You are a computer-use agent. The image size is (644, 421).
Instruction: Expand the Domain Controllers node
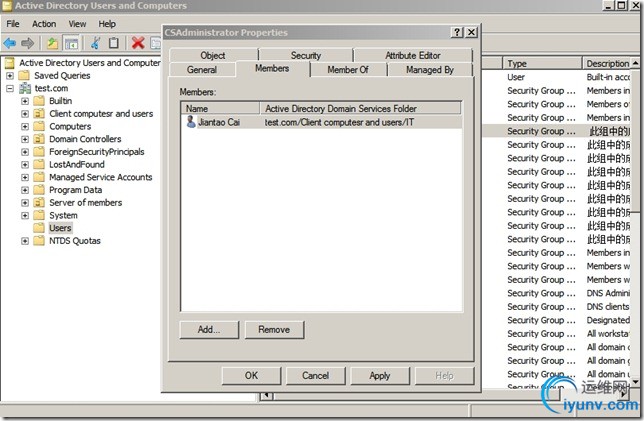(x=25, y=139)
